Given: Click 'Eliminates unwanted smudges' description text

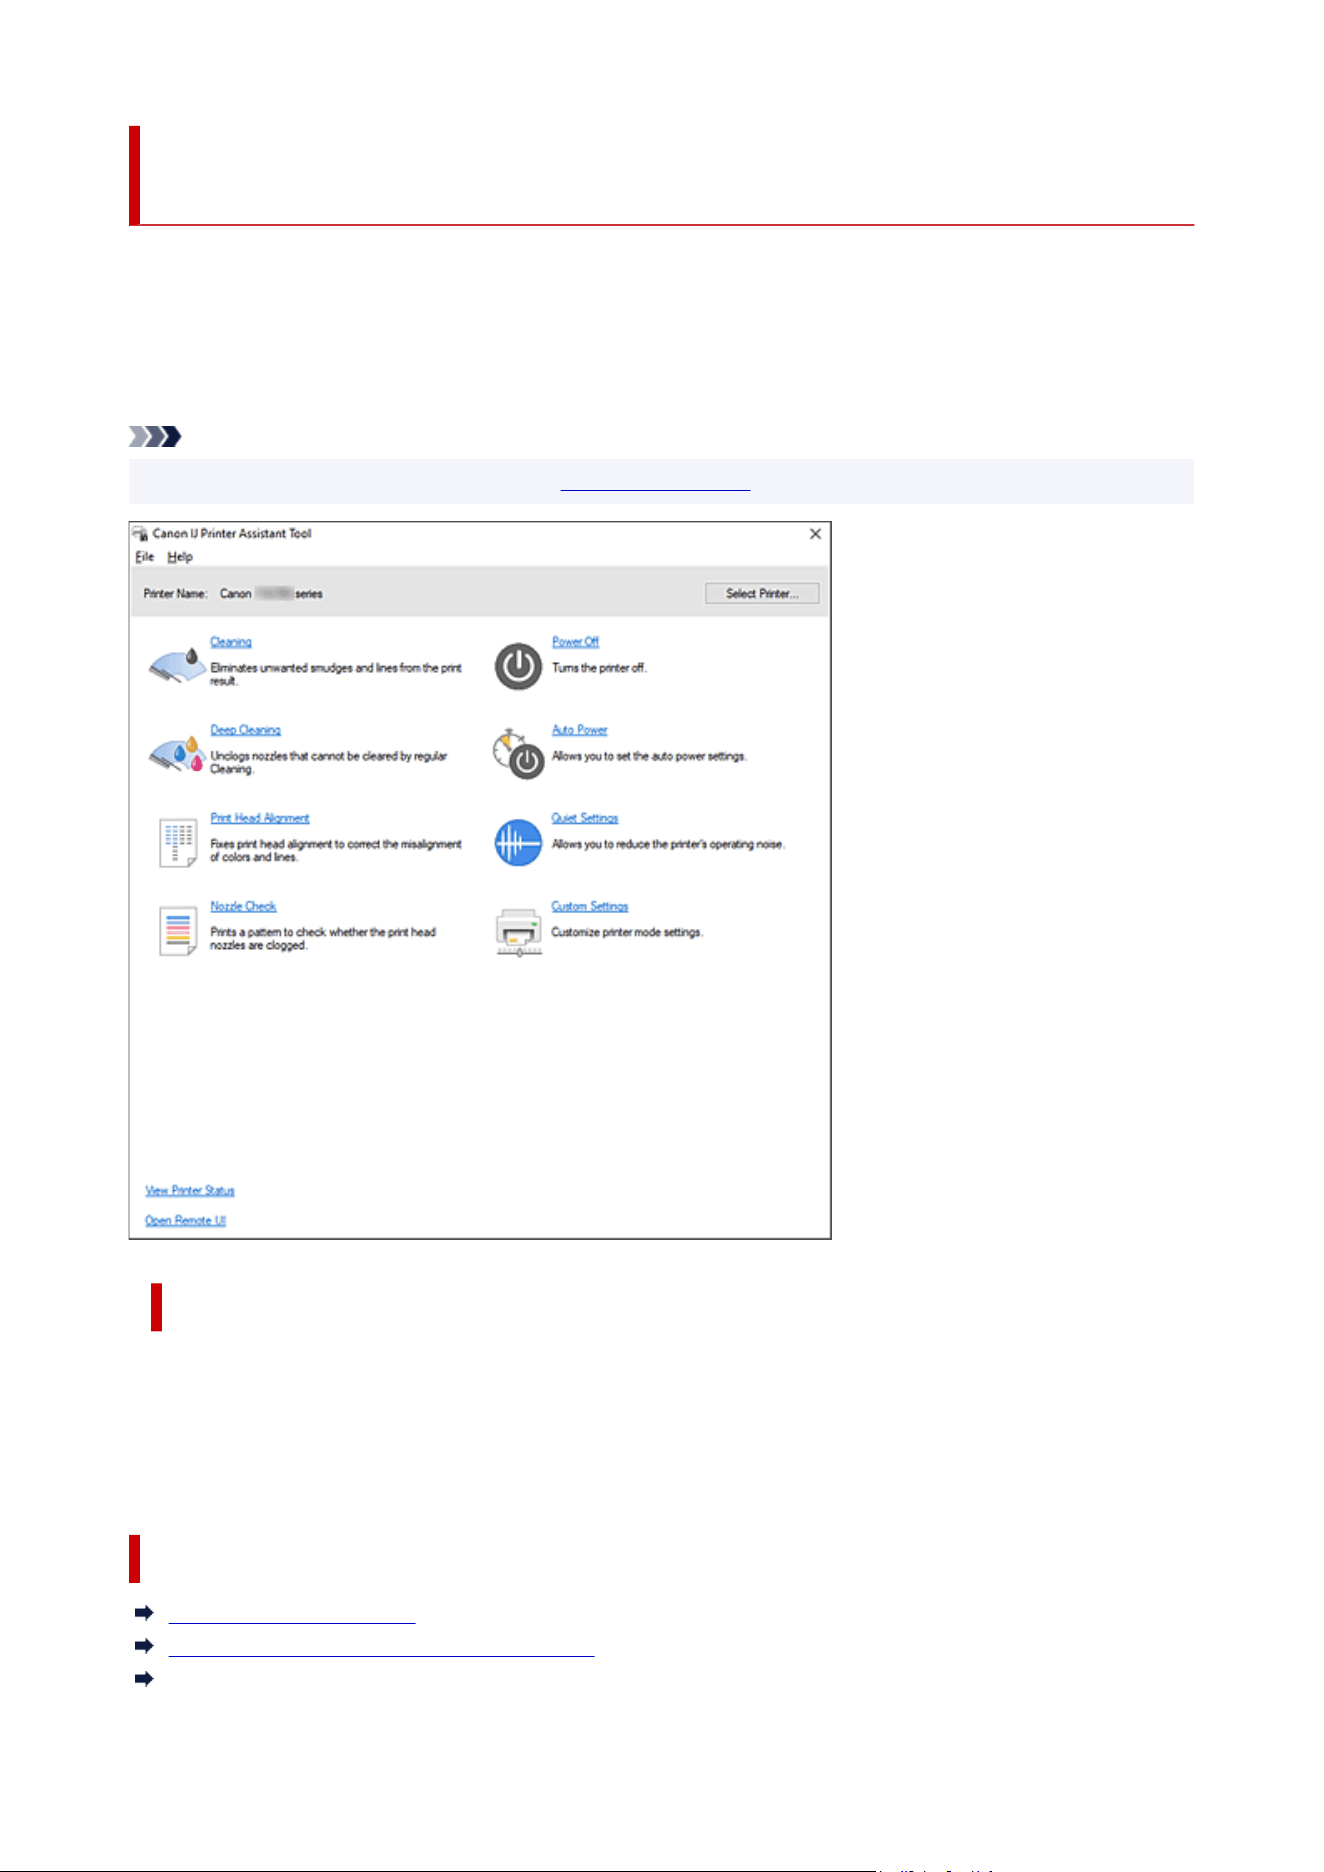Looking at the screenshot, I should (336, 674).
